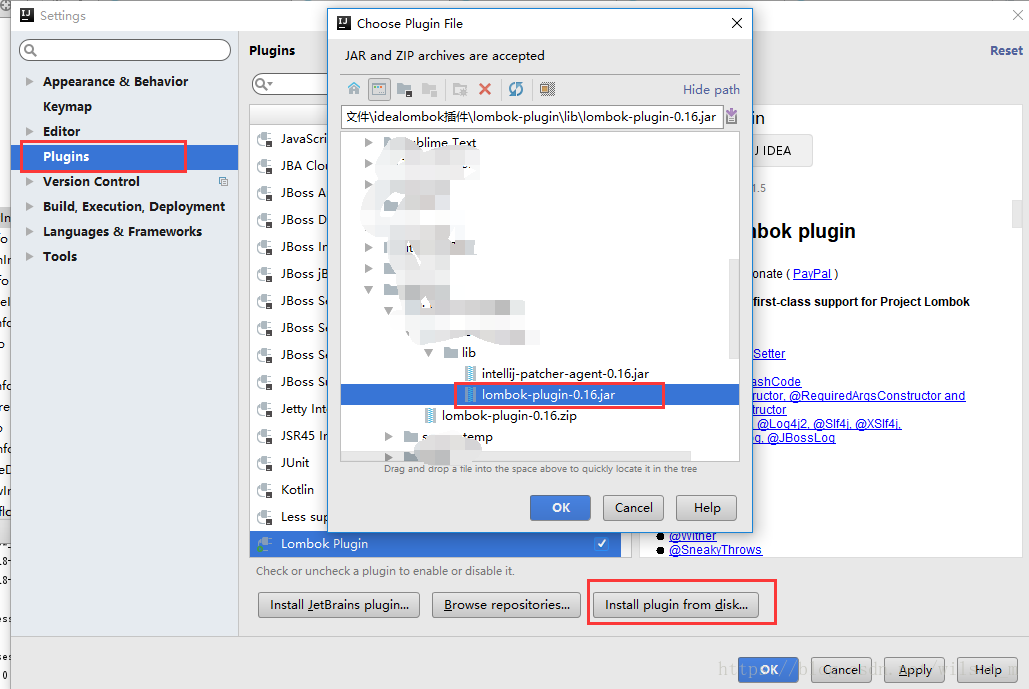Click the lombok-plugin-0.16.jar file icon
The width and height of the screenshot is (1029, 689).
(x=470, y=394)
